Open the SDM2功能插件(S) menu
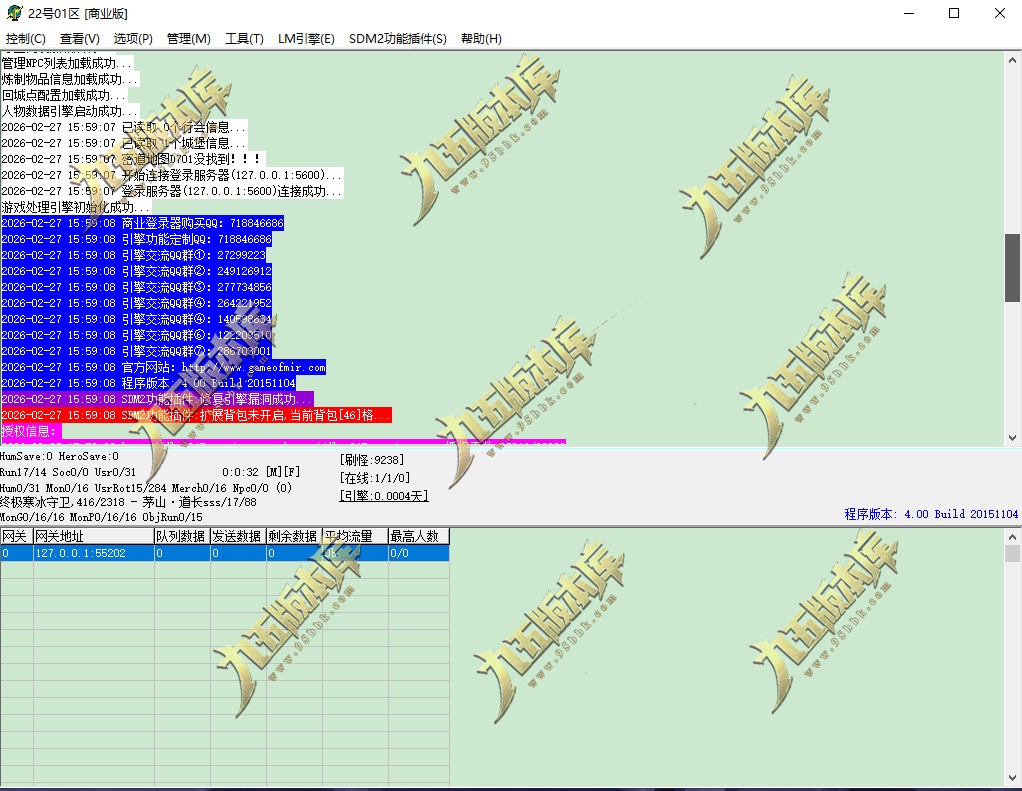 point(398,38)
